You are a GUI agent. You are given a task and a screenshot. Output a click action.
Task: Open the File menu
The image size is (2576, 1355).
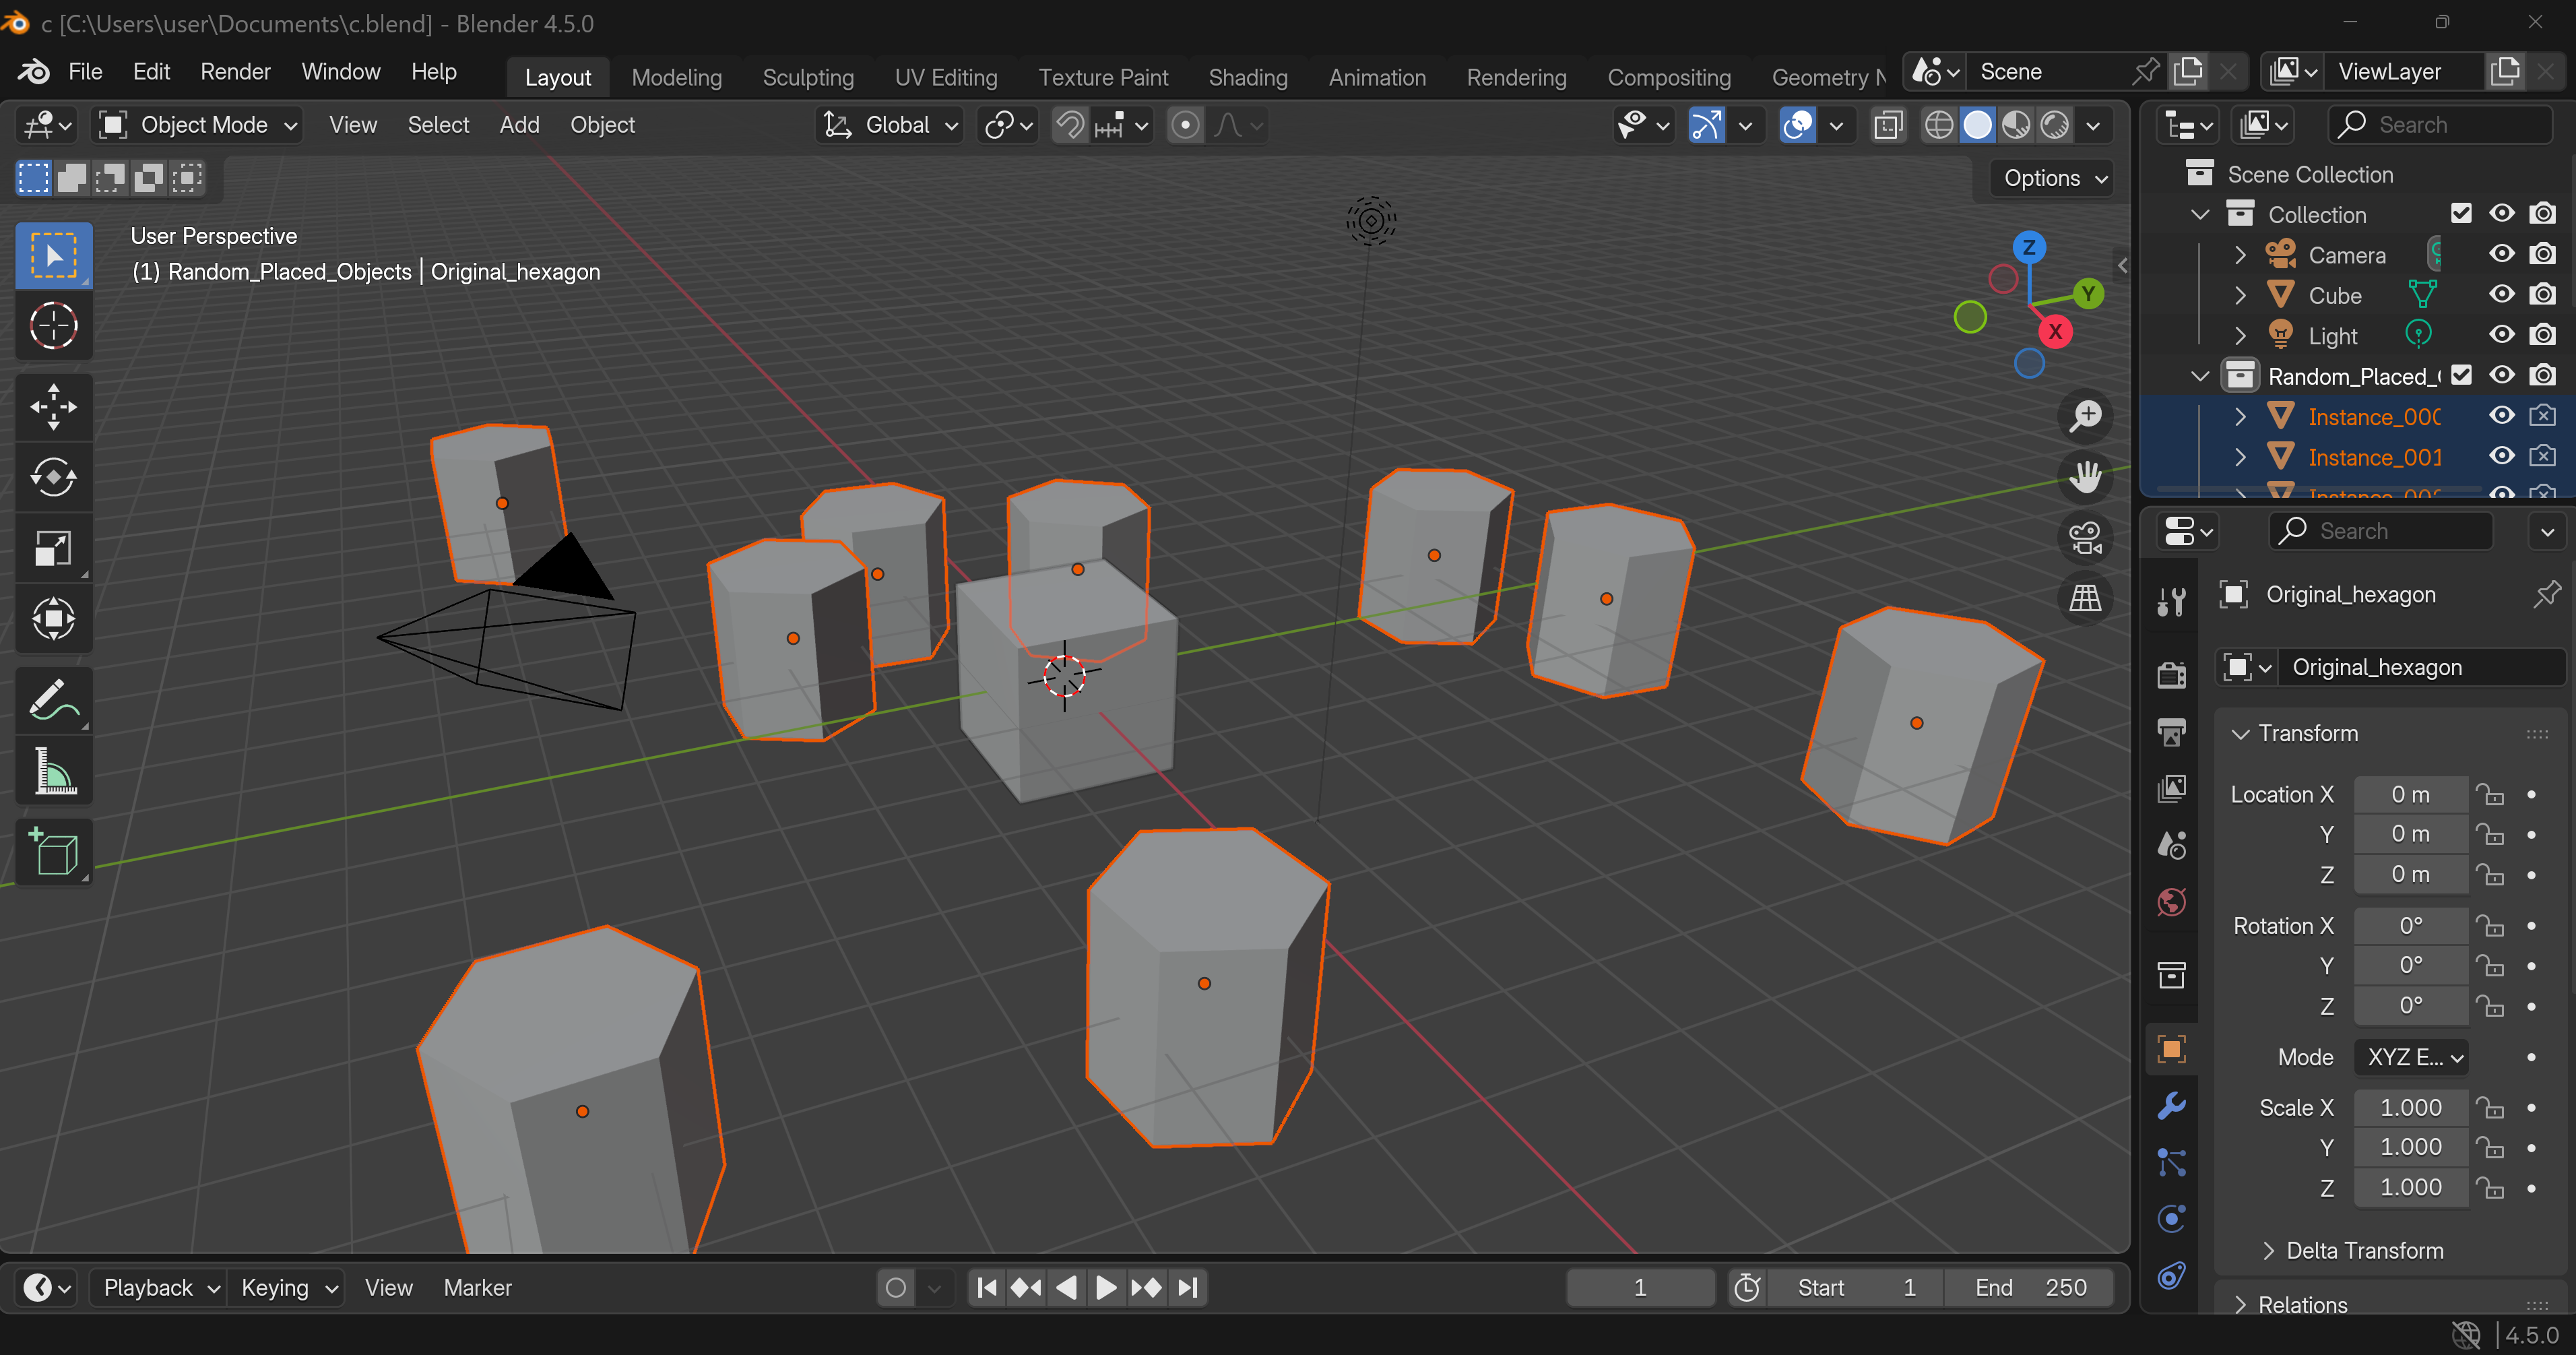tap(85, 72)
